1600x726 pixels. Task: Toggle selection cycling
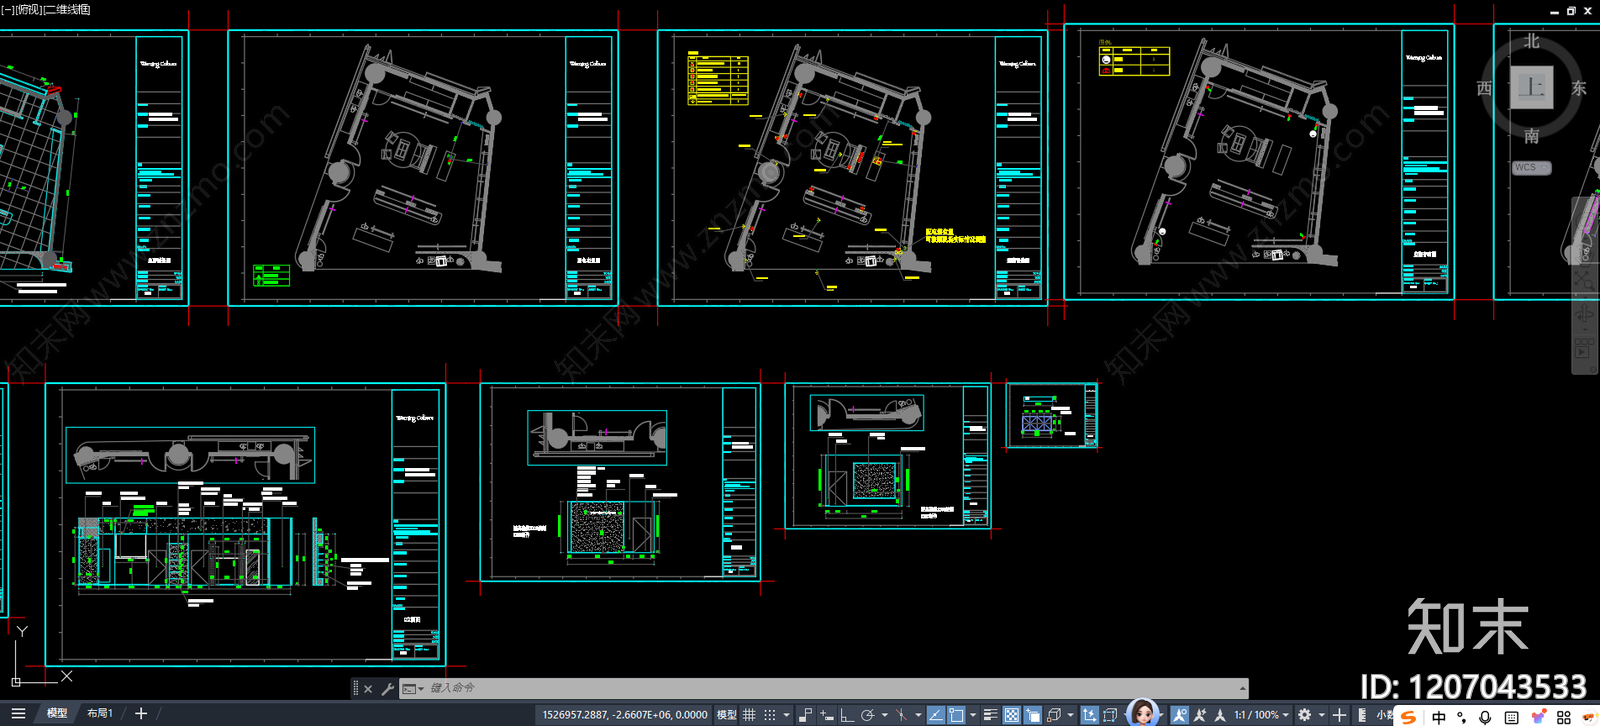1033,715
